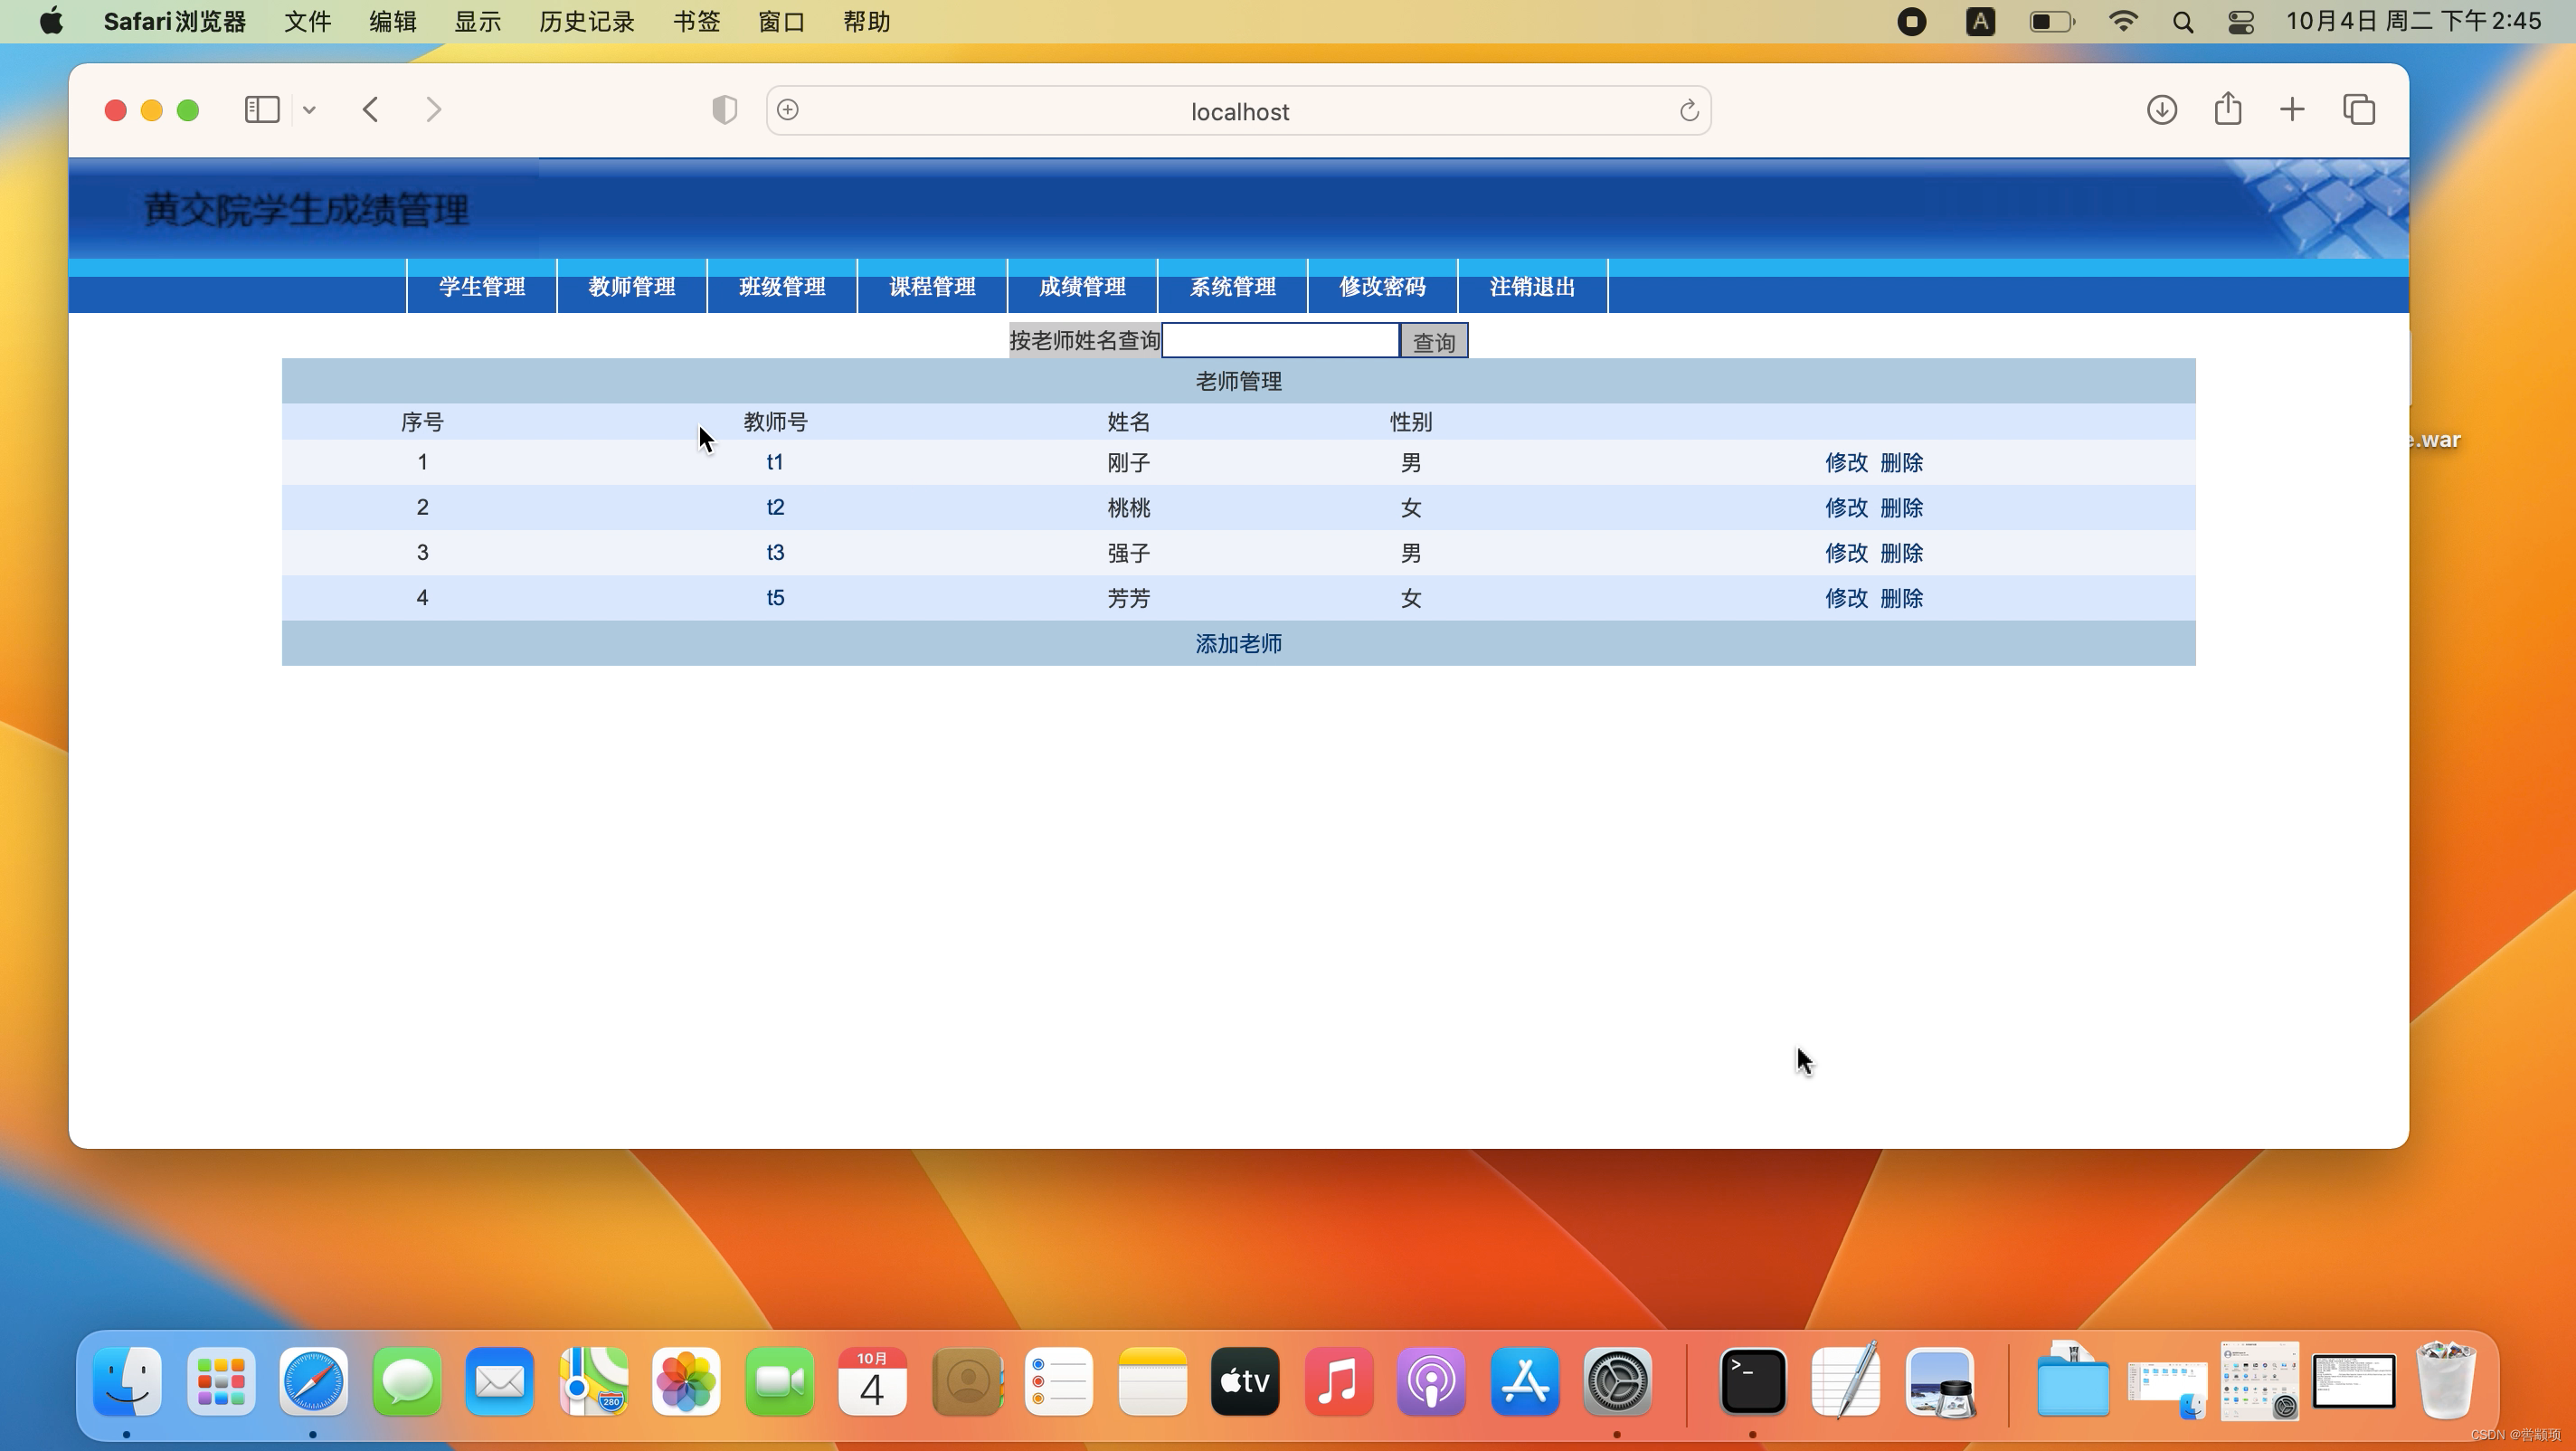2576x1451 pixels.
Task: Open the Apple menu
Action: pyautogui.click(x=52, y=21)
